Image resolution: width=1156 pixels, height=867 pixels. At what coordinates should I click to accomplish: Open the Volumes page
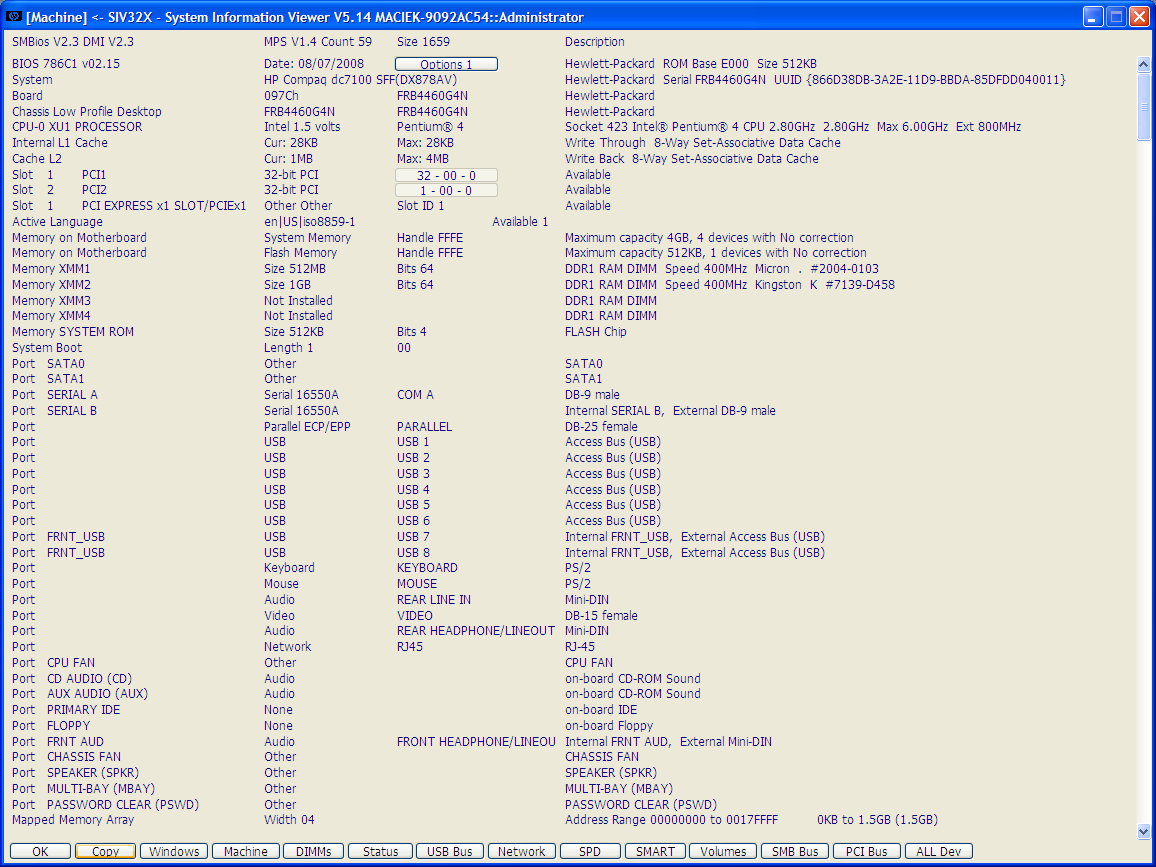tap(722, 852)
